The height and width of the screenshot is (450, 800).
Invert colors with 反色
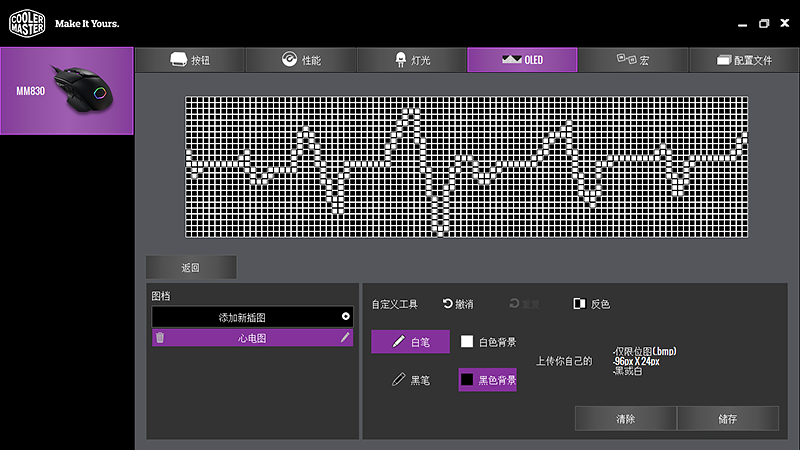(x=591, y=304)
